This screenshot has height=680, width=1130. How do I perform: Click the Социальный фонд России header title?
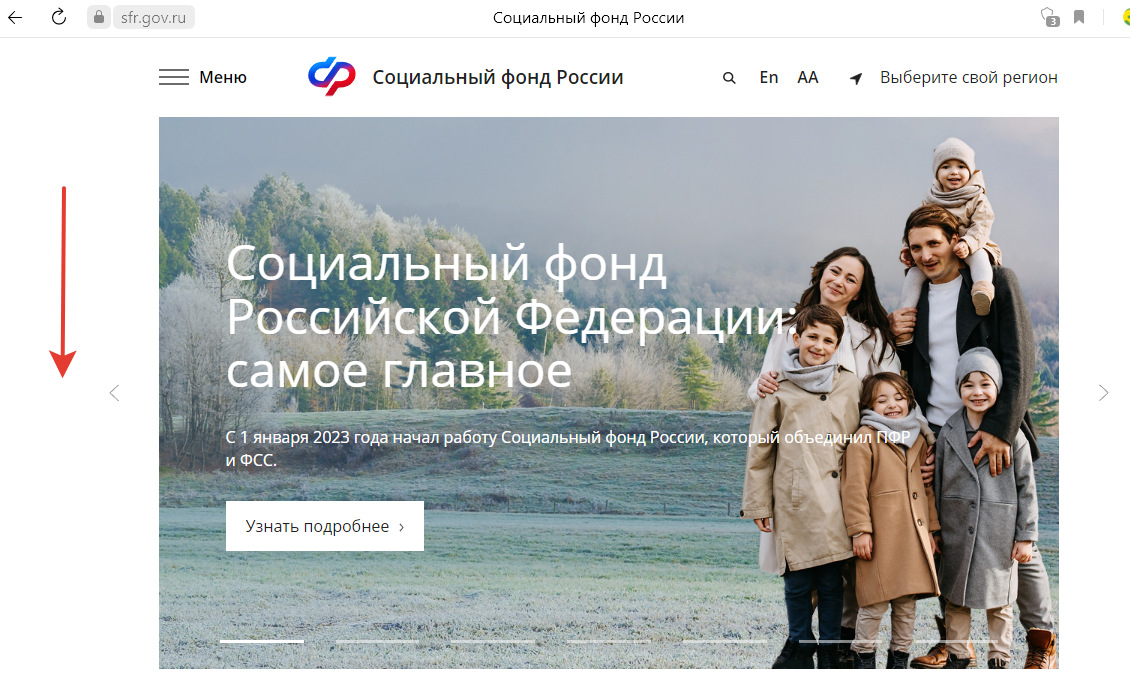498,77
